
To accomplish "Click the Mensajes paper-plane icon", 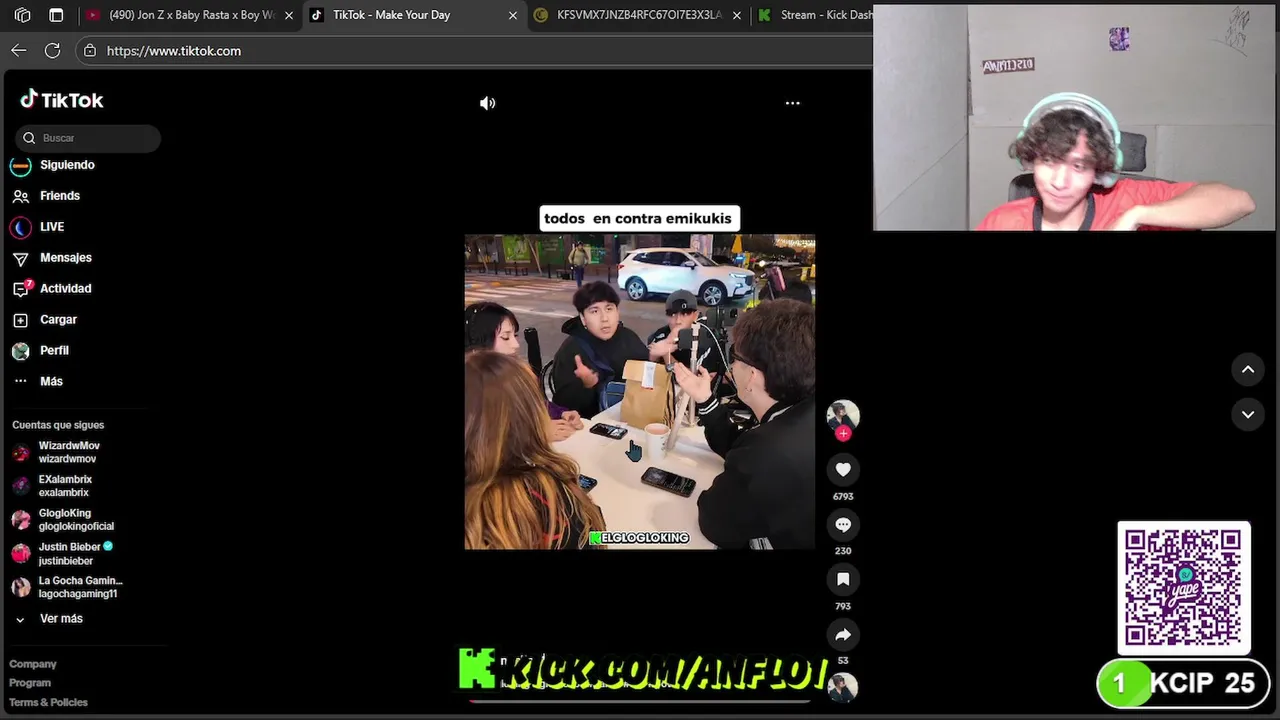I will tap(21, 258).
